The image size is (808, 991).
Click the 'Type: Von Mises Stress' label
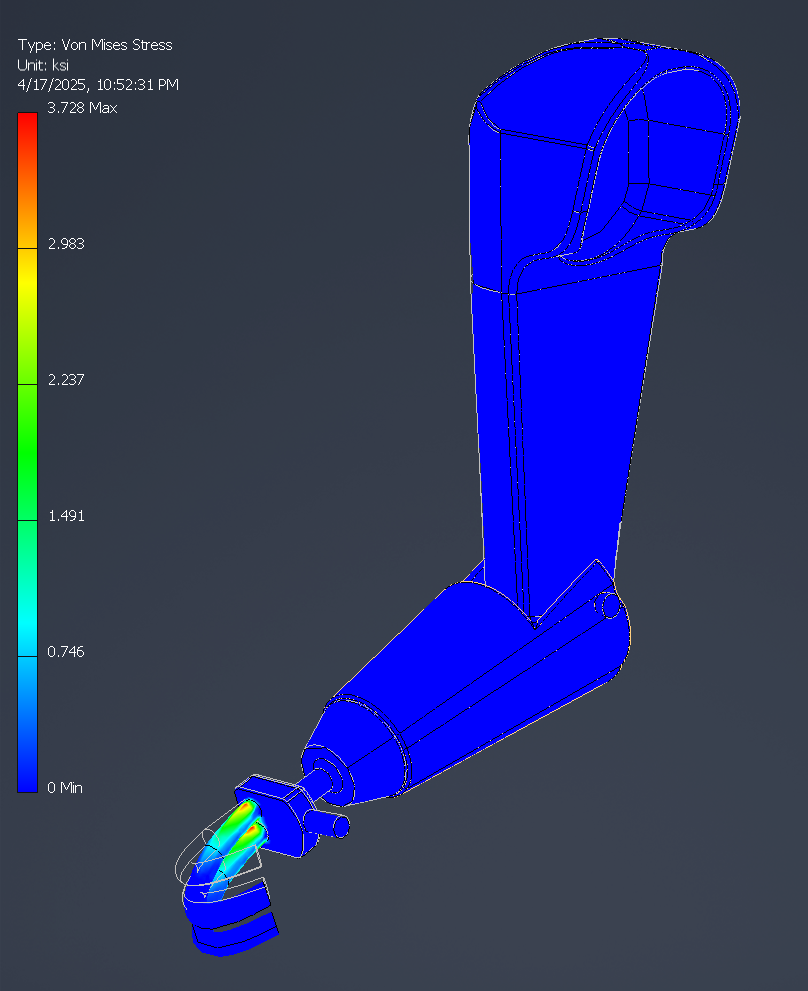click(x=95, y=45)
